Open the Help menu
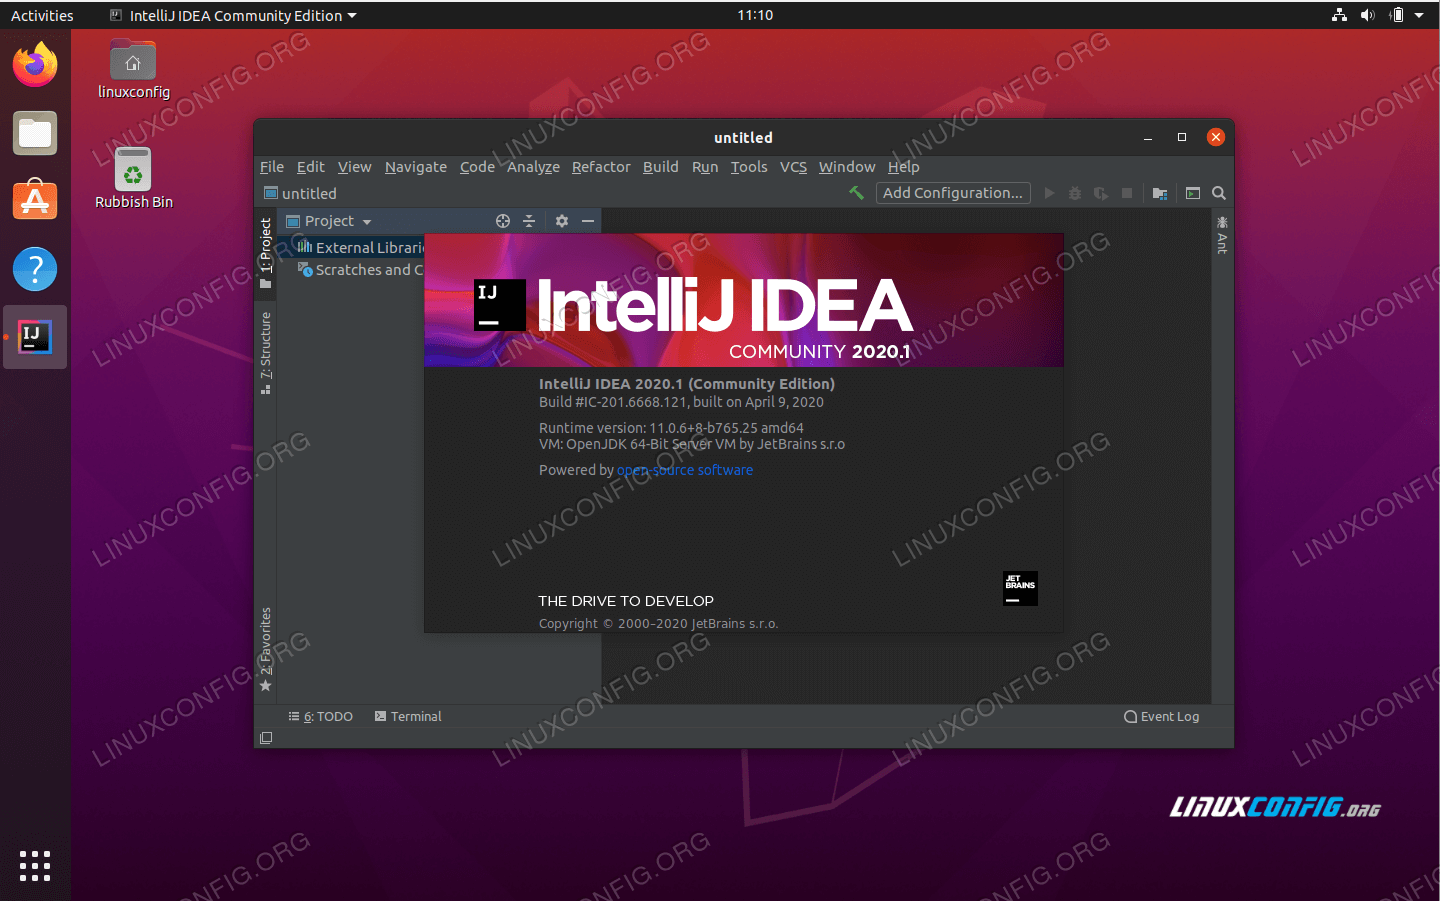The image size is (1440, 901). pos(903,167)
